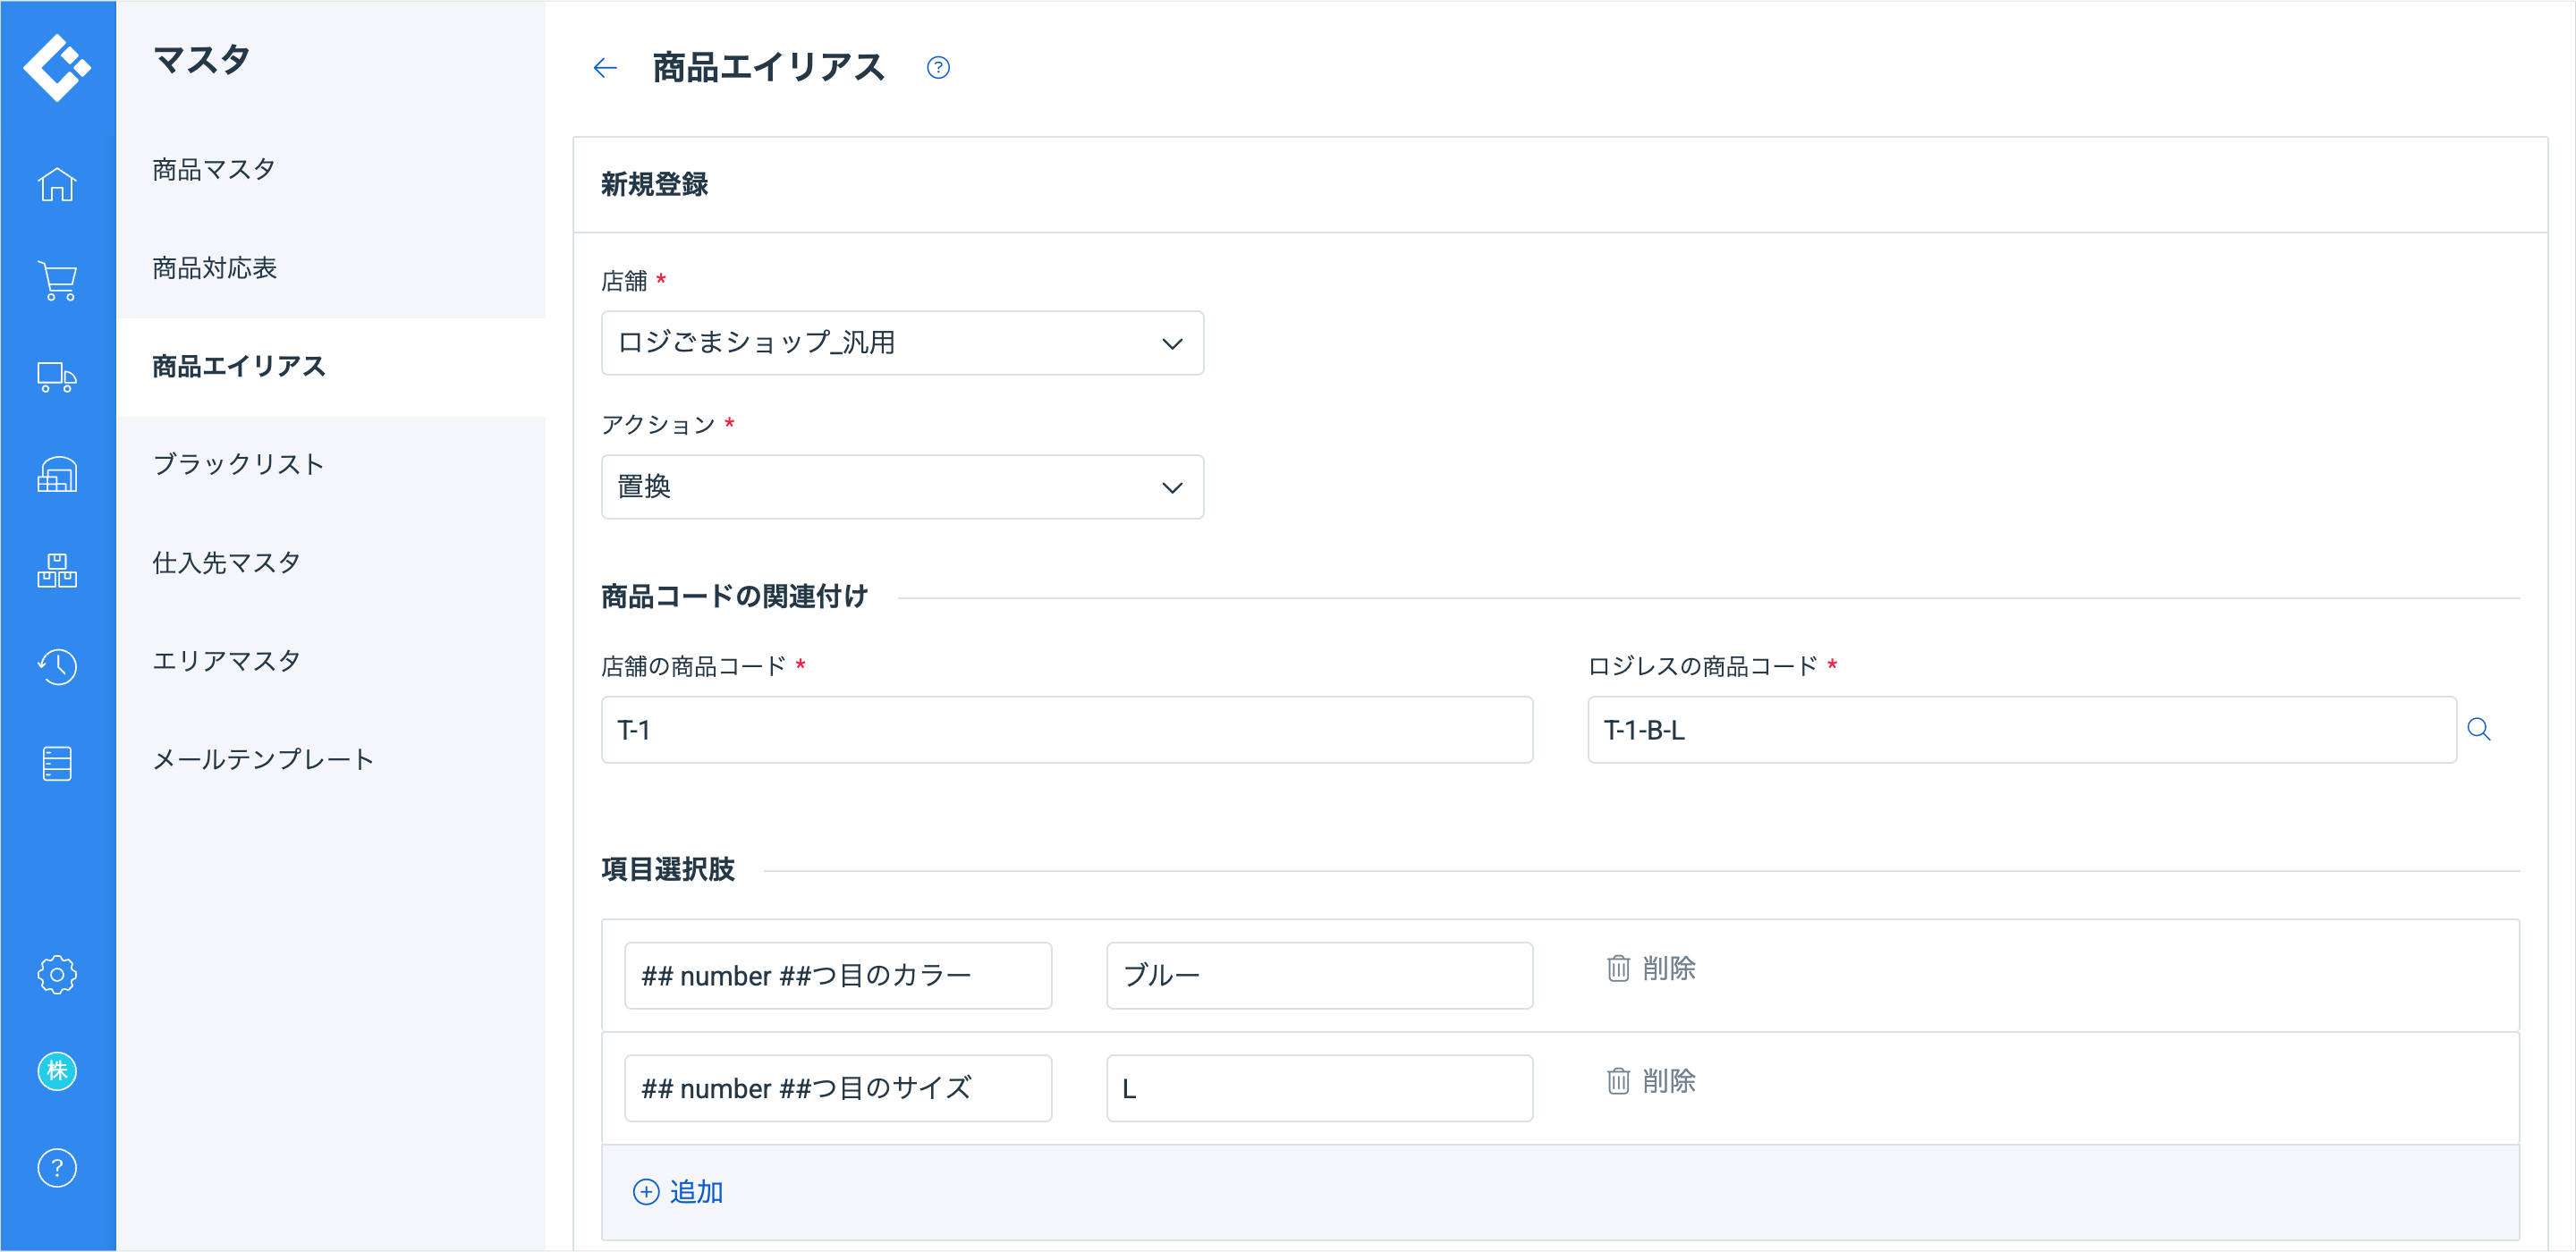The image size is (2576, 1252).
Task: Click the delivery truck icon
Action: pyautogui.click(x=57, y=377)
